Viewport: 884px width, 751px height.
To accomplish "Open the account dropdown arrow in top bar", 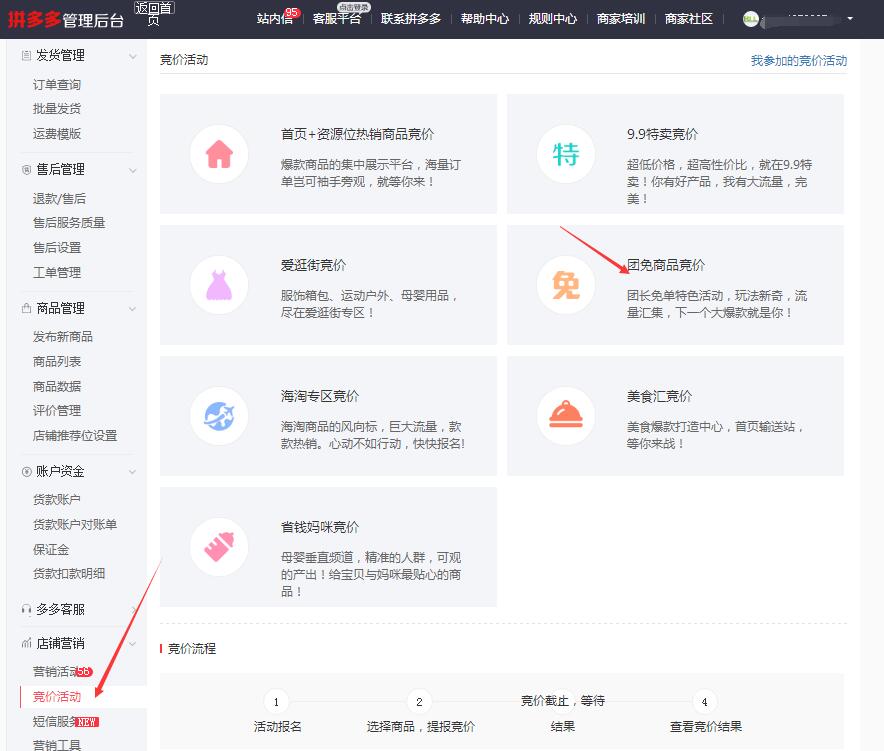I will click(850, 19).
